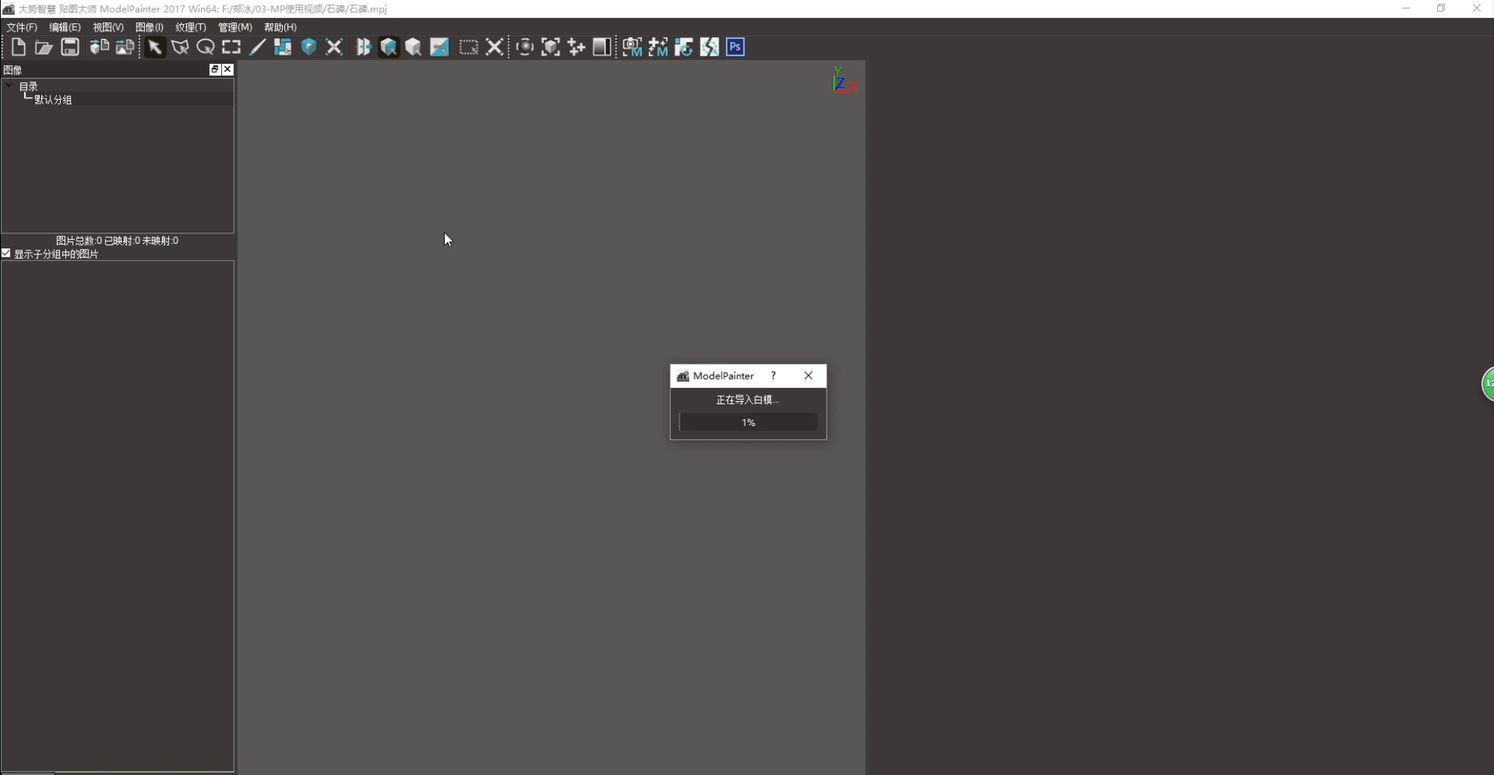Select the line drawing tool
The height and width of the screenshot is (775, 1494).
click(257, 47)
